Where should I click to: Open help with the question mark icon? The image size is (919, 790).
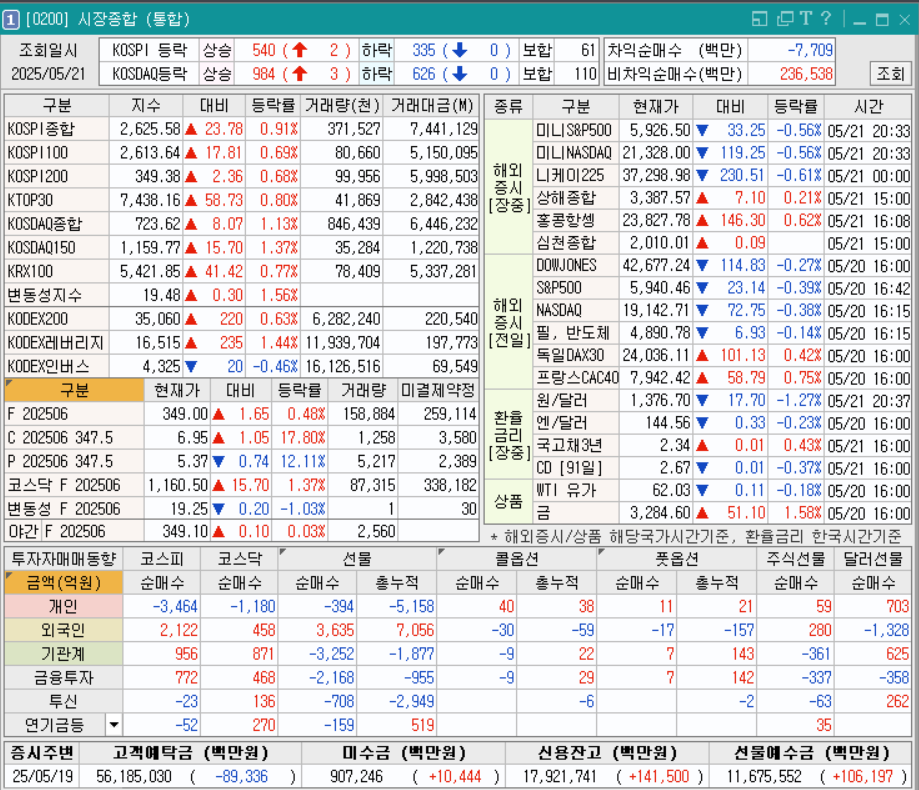[x=826, y=19]
